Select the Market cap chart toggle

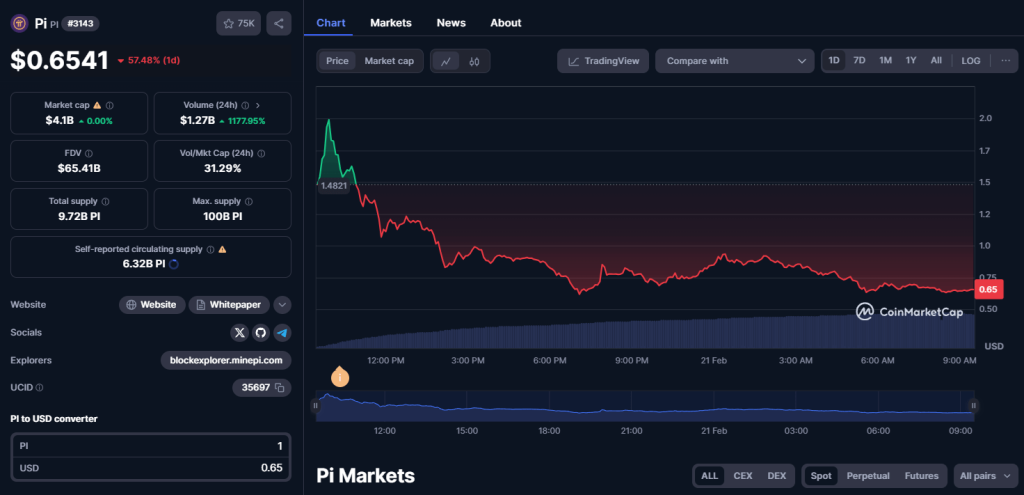389,61
